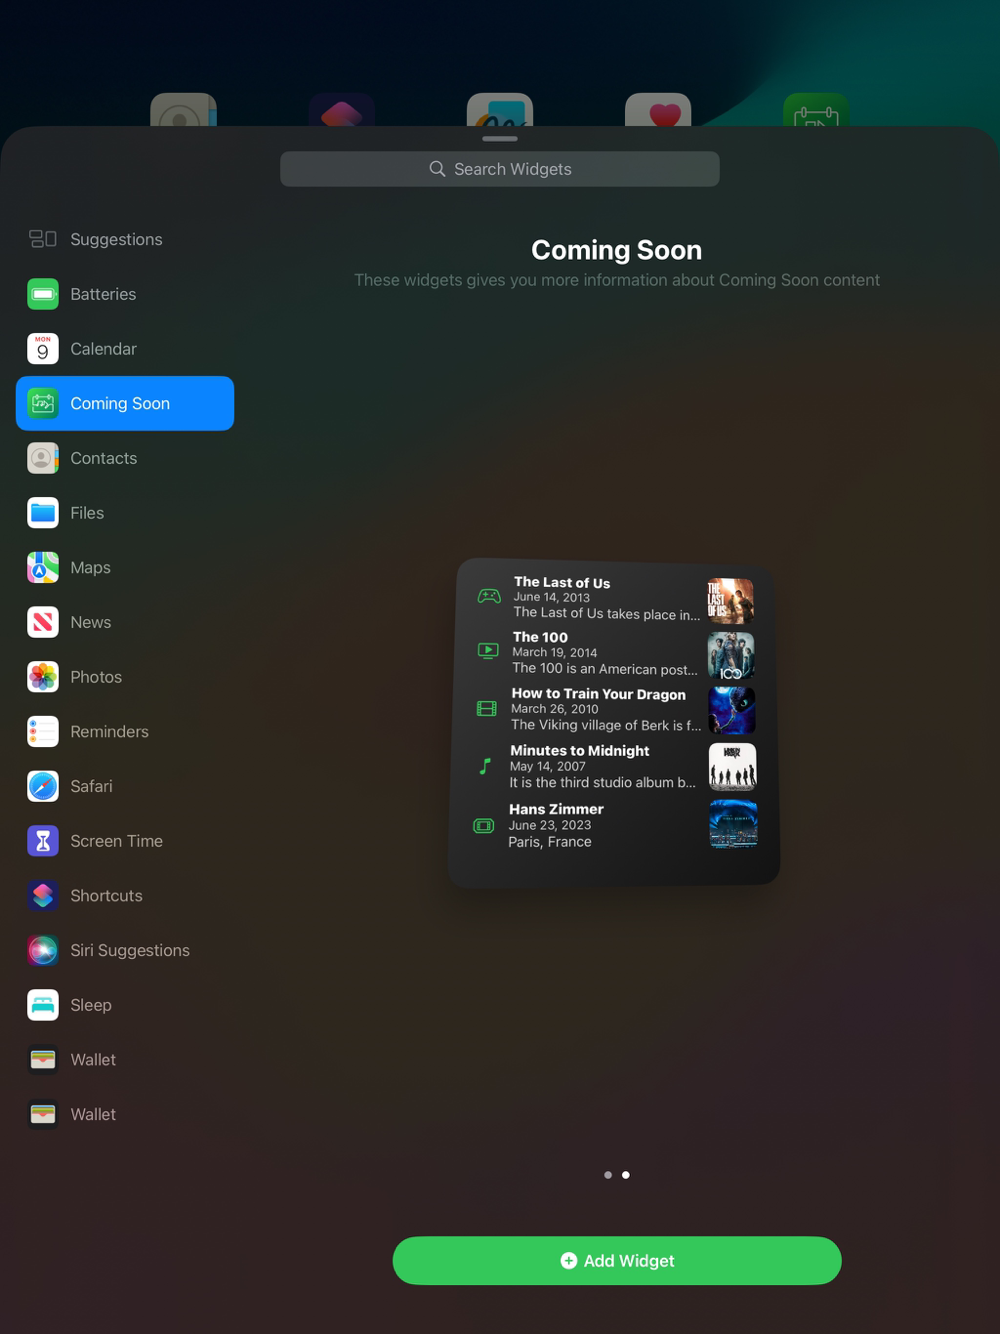Viewport: 1000px width, 1334px height.
Task: Select Shortcuts label in the sidebar
Action: click(x=106, y=895)
